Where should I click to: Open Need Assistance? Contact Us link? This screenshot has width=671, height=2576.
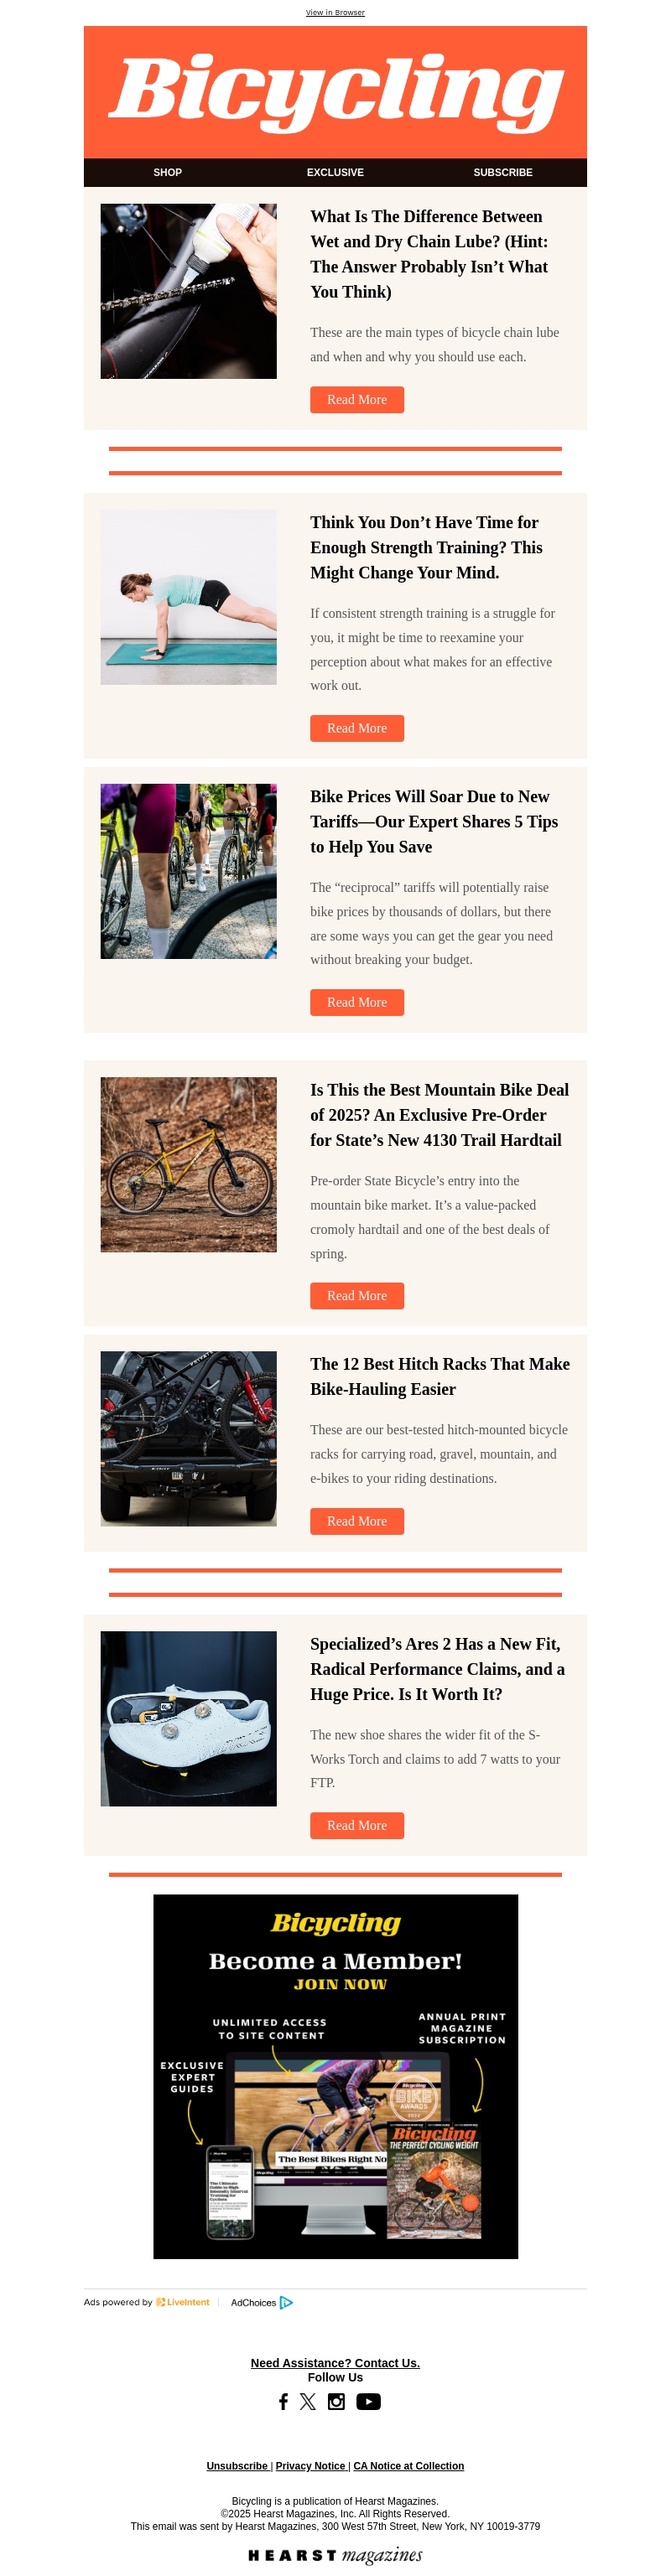tap(335, 2363)
